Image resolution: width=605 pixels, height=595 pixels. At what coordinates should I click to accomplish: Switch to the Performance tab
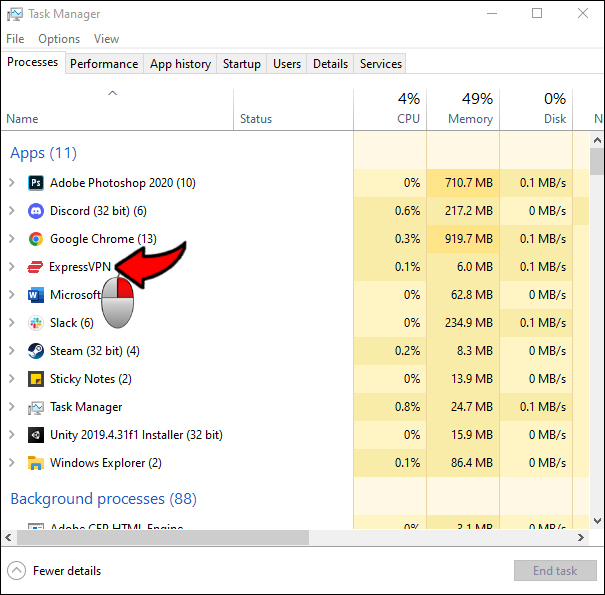pyautogui.click(x=104, y=64)
